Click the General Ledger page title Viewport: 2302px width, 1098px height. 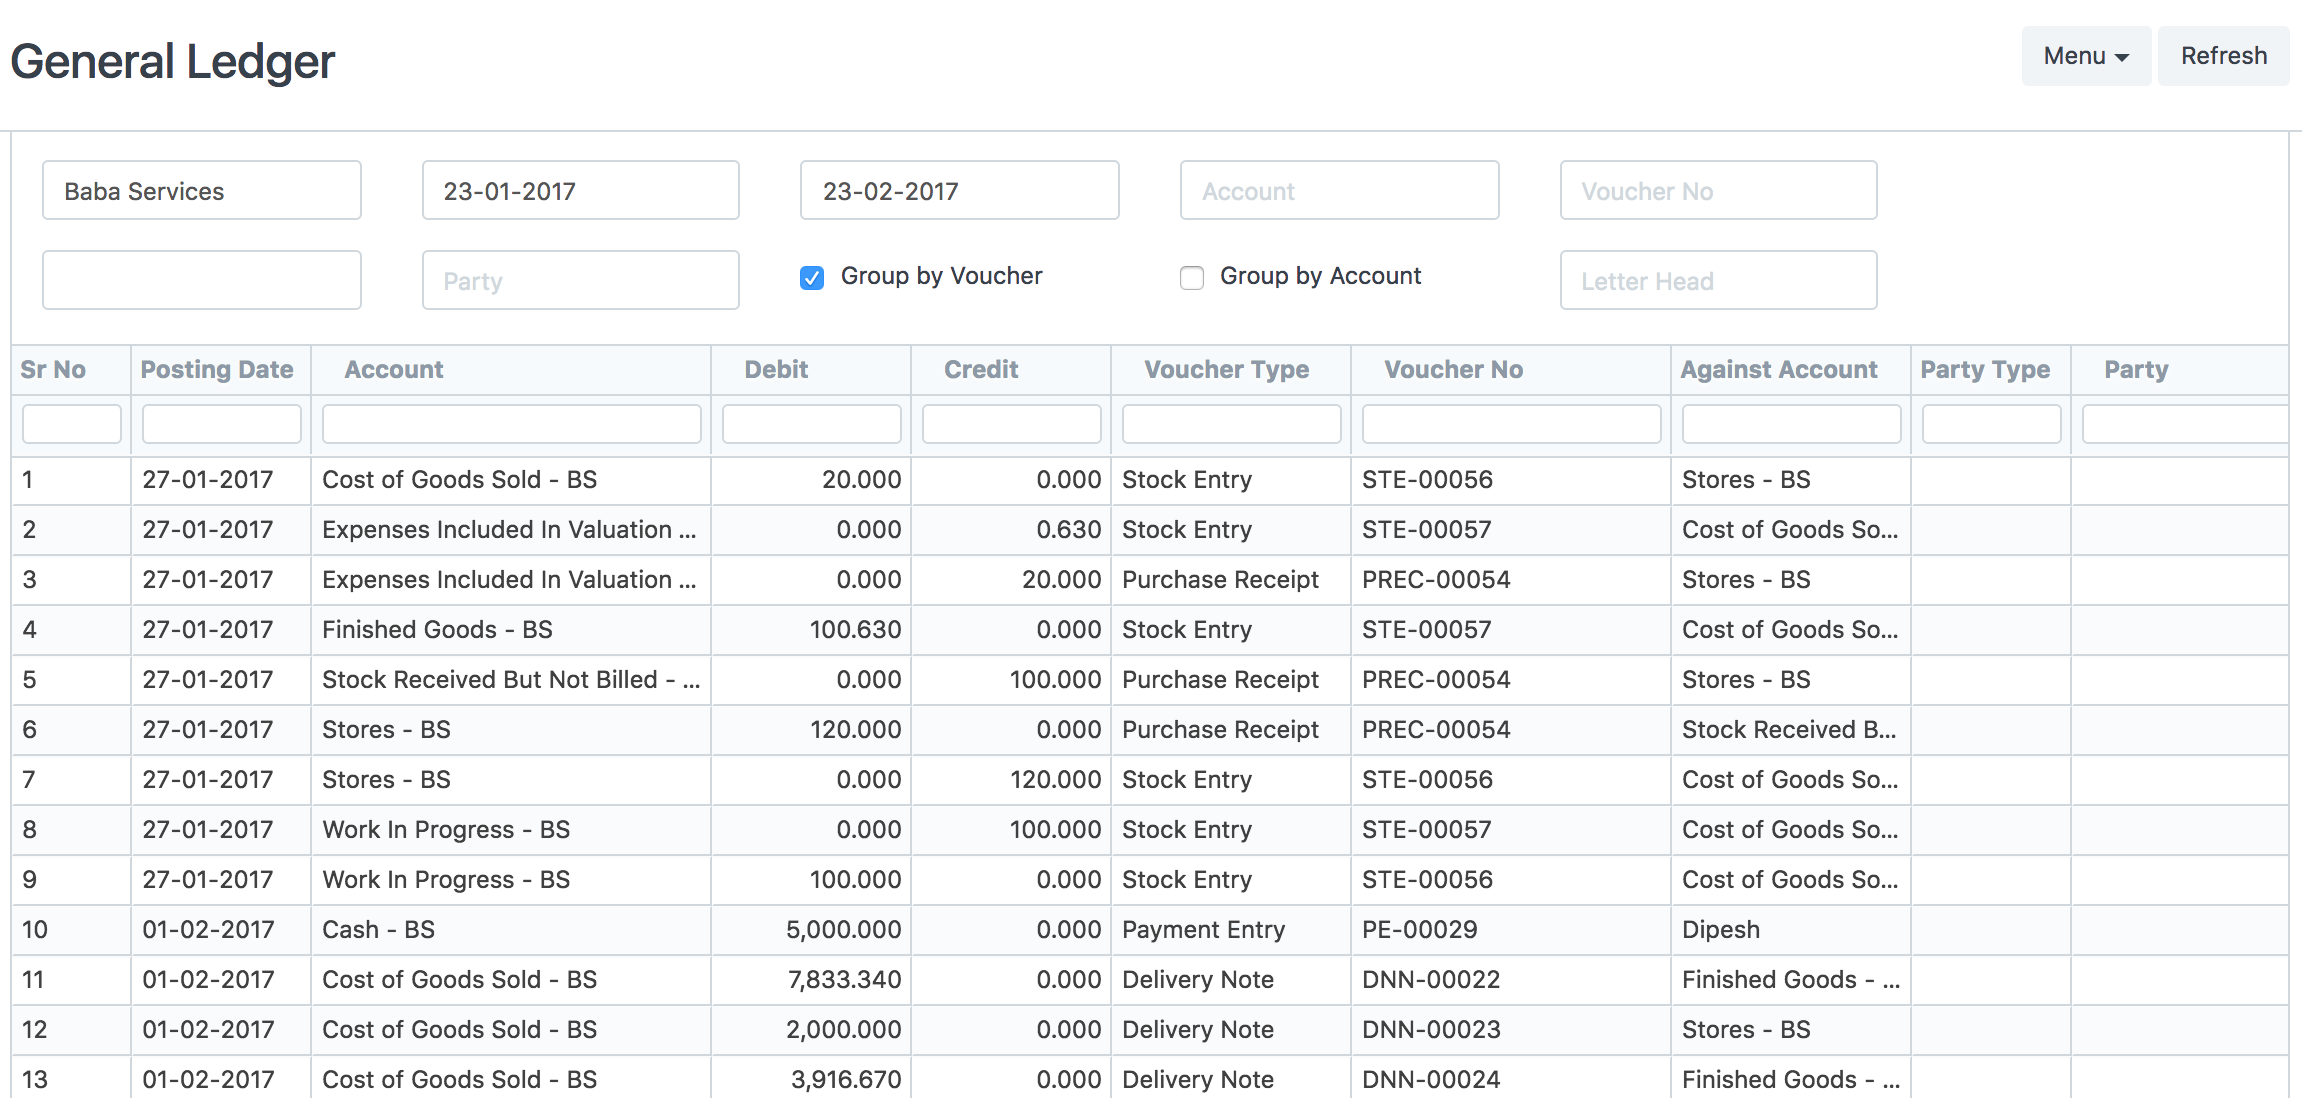click(172, 60)
